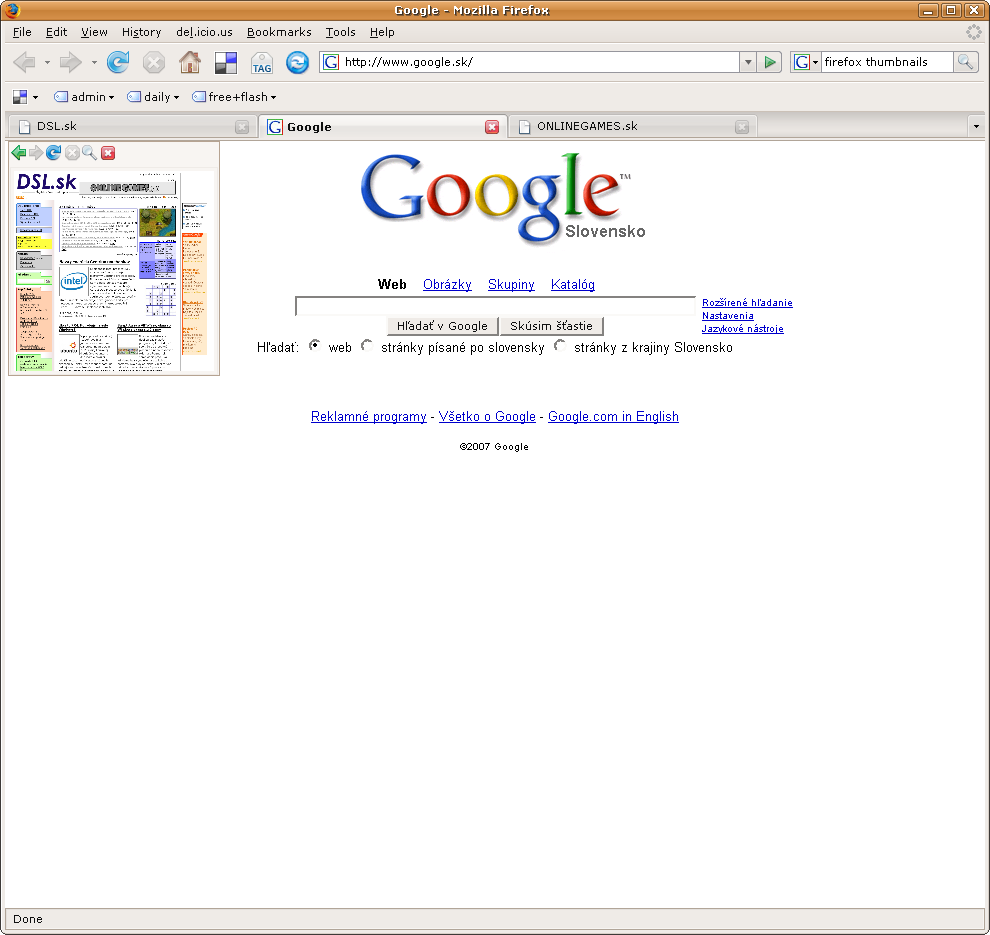The width and height of the screenshot is (990, 935).
Task: Select 'stránky z krajiny Slovensko' radio button
Action: [x=560, y=345]
